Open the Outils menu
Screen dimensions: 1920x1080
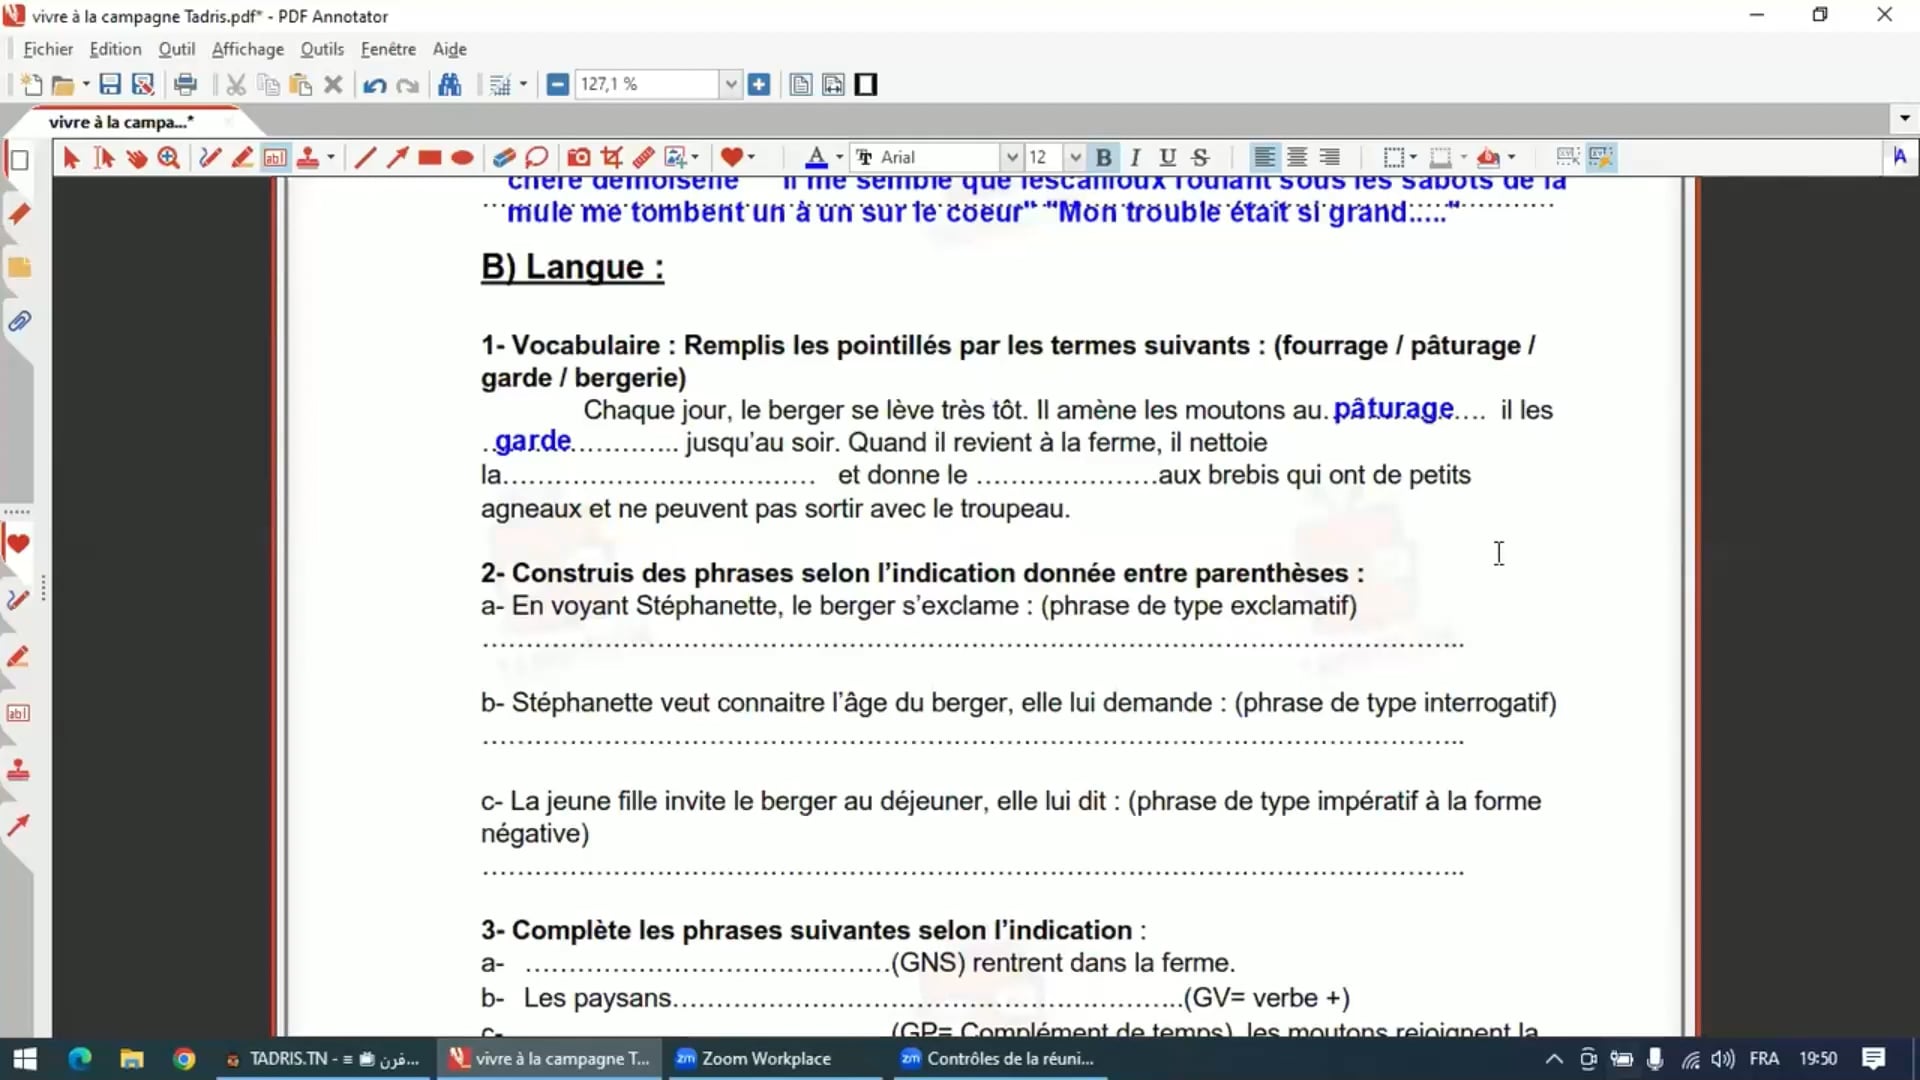pyautogui.click(x=321, y=49)
